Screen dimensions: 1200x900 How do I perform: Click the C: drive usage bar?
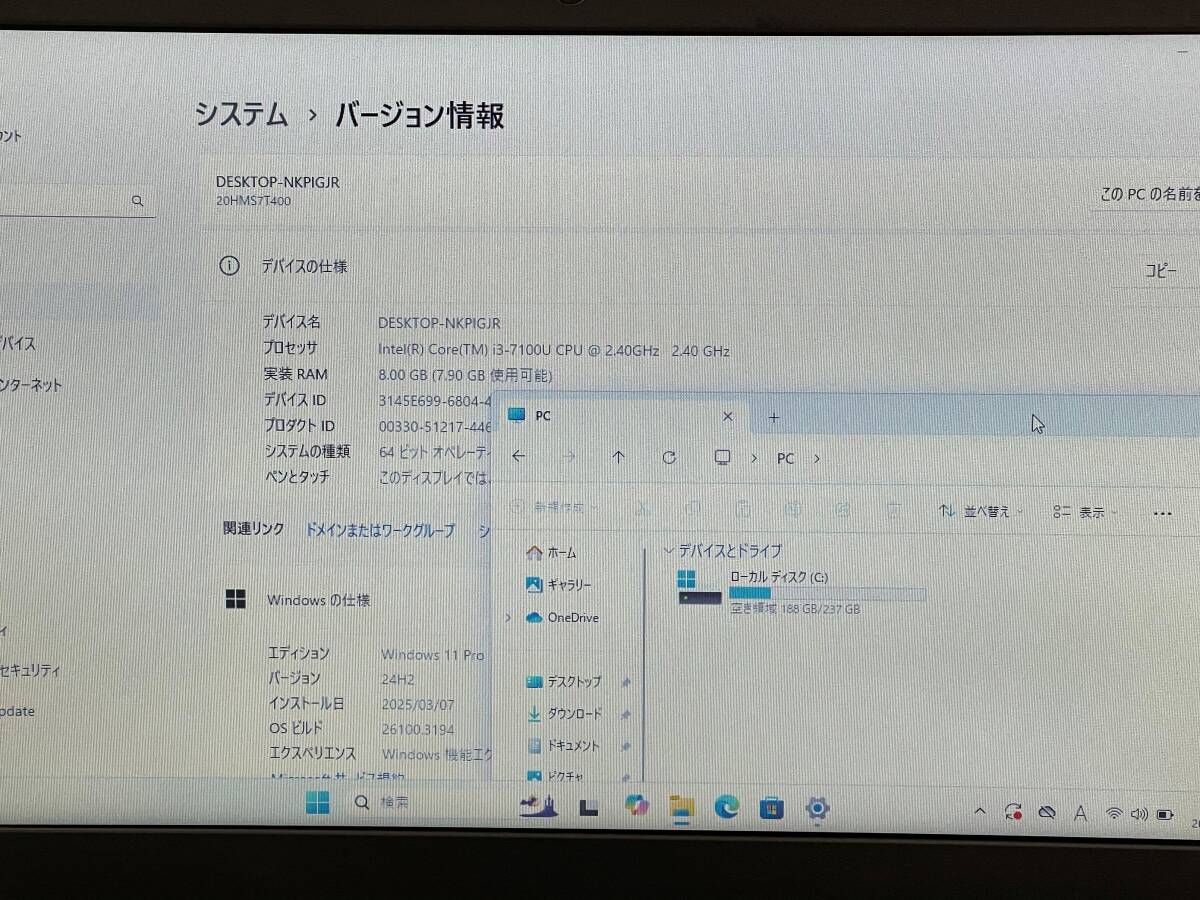827,593
